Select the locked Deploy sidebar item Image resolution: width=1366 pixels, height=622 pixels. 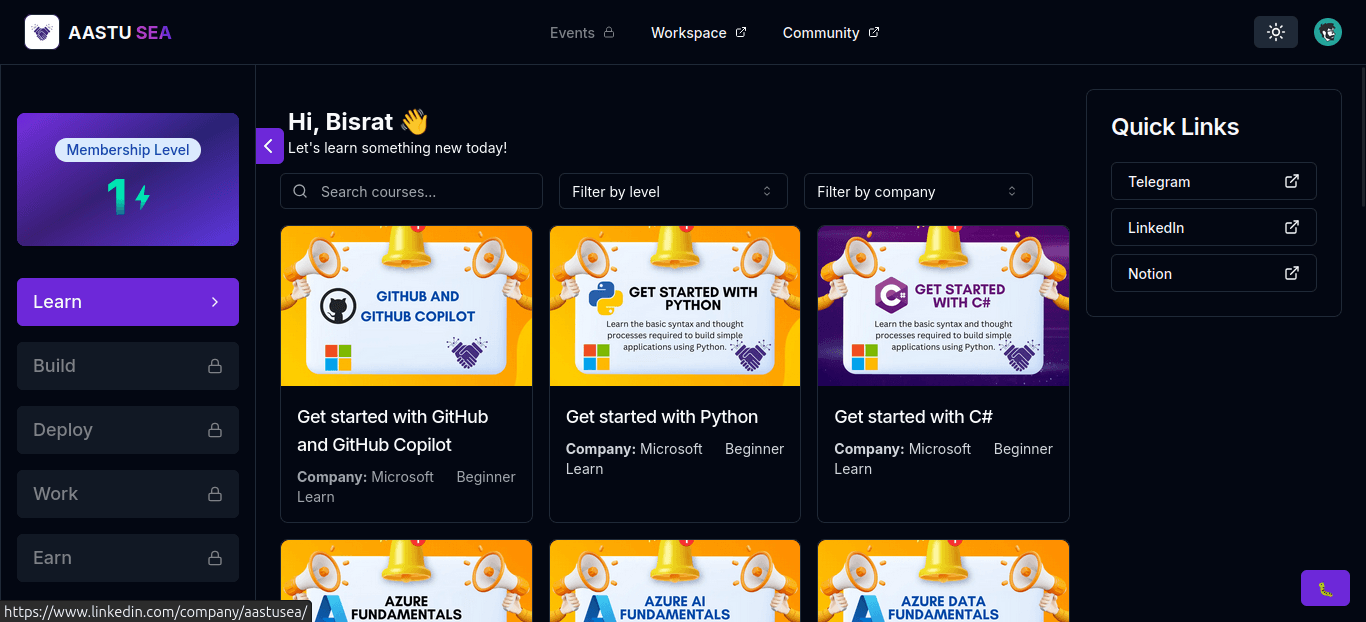click(x=128, y=430)
